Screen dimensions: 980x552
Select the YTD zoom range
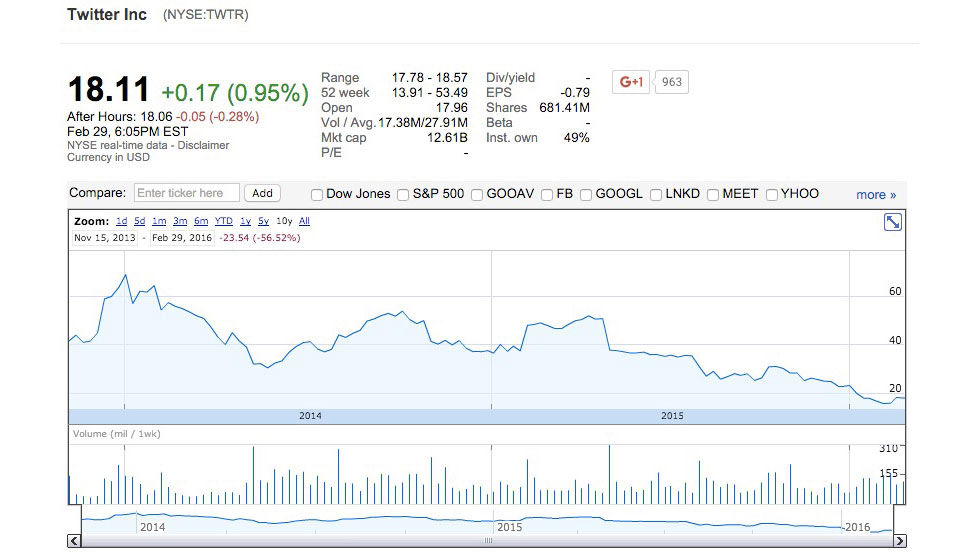click(223, 221)
